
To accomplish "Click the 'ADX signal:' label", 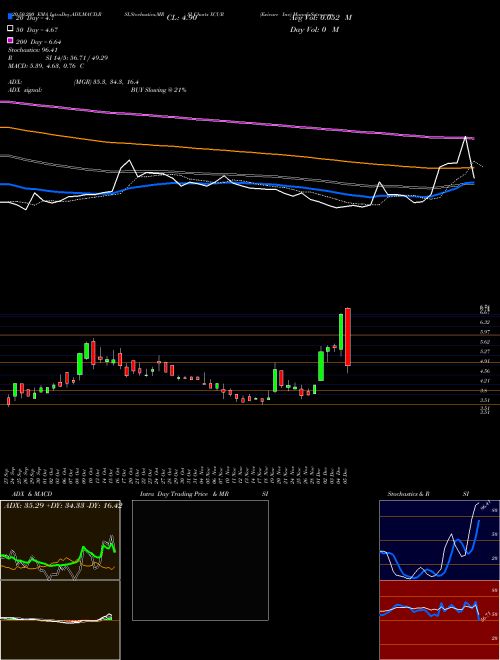I will point(25,90).
